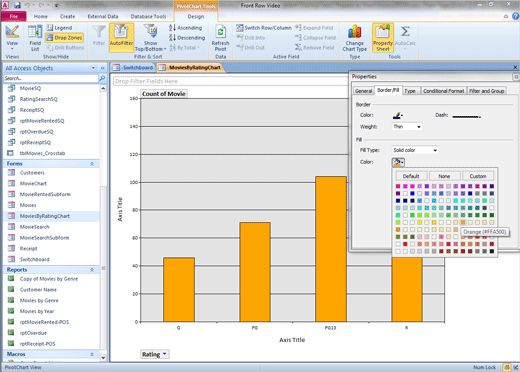Open the border Weight dropdown
Screen dimensions: 520x372
tap(407, 127)
